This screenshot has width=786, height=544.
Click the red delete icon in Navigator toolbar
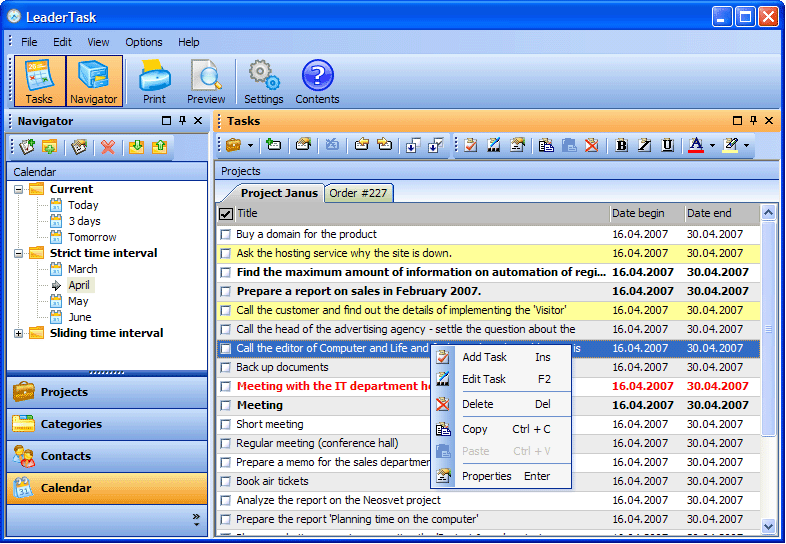[108, 148]
